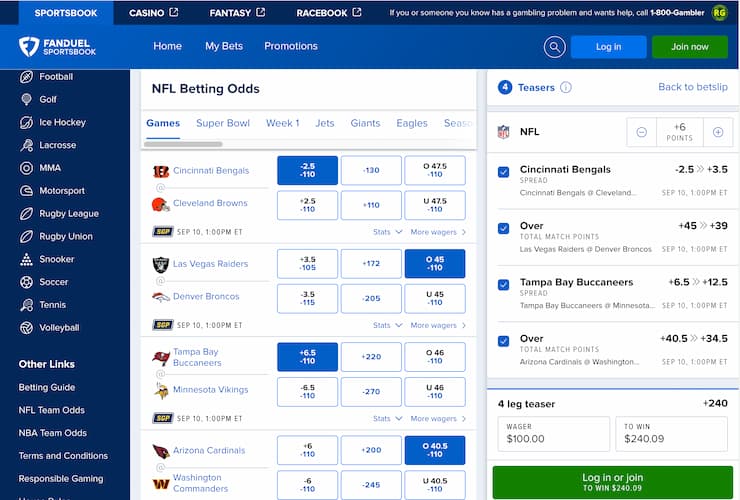The image size is (740, 500).
Task: Open the Ice Hockey sidebar icon
Action: pyautogui.click(x=26, y=122)
